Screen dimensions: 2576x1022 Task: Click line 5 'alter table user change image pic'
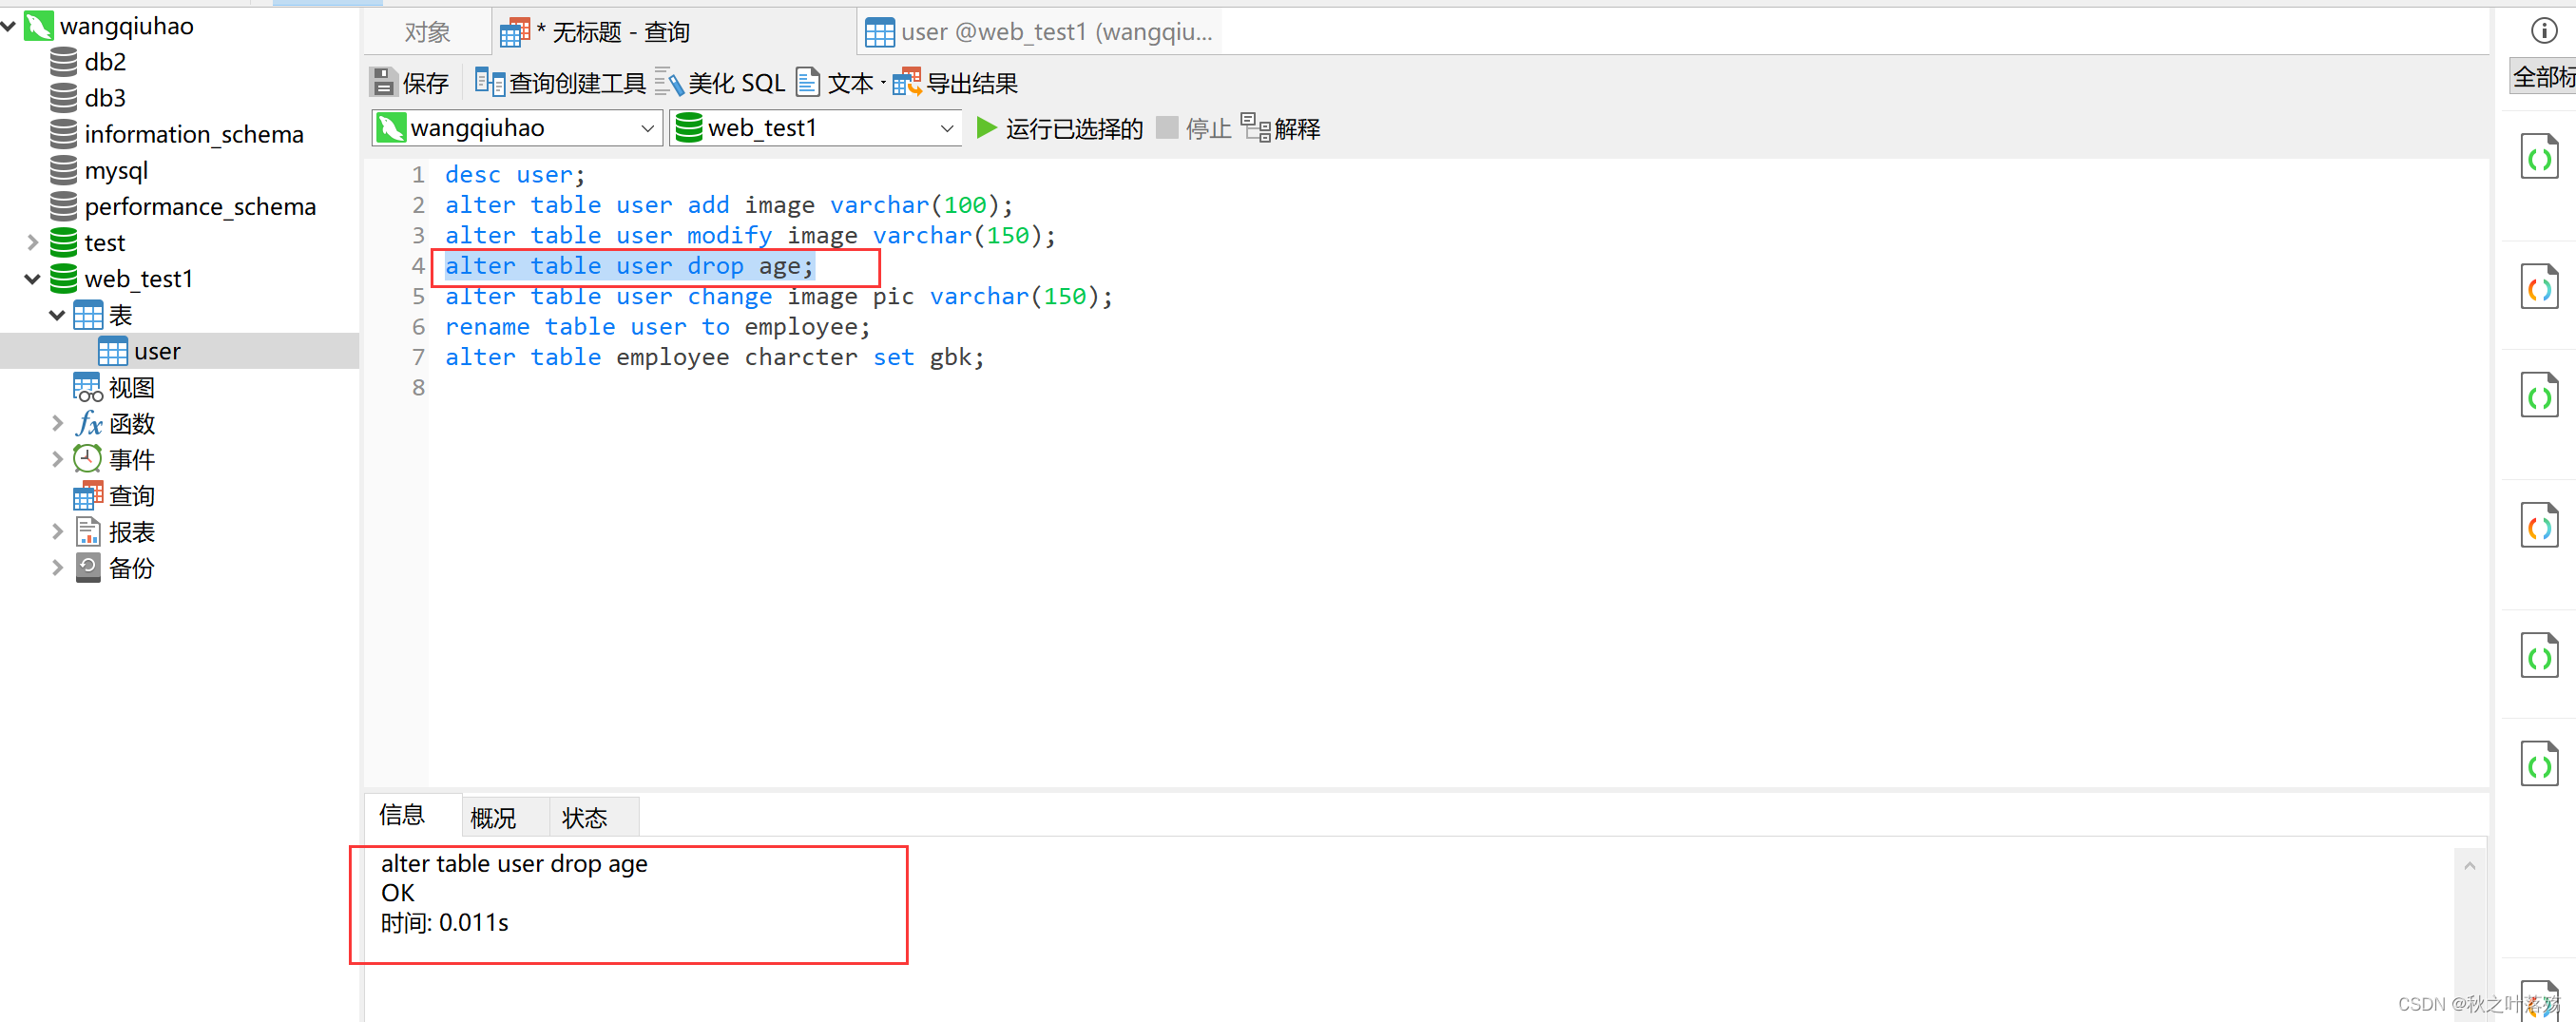(778, 297)
